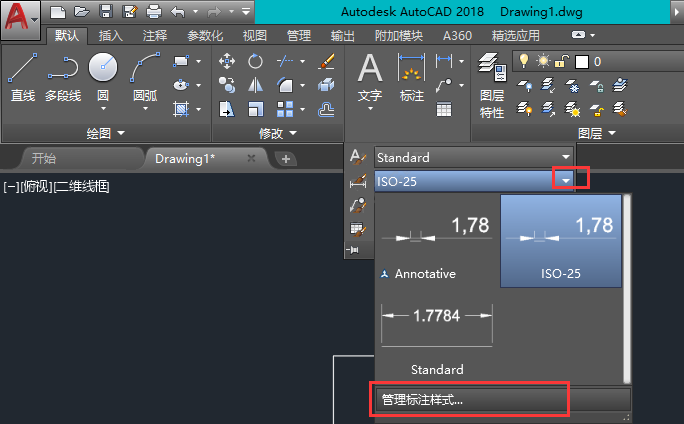Click the layer color white swatch
The width and height of the screenshot is (684, 424).
tap(582, 62)
